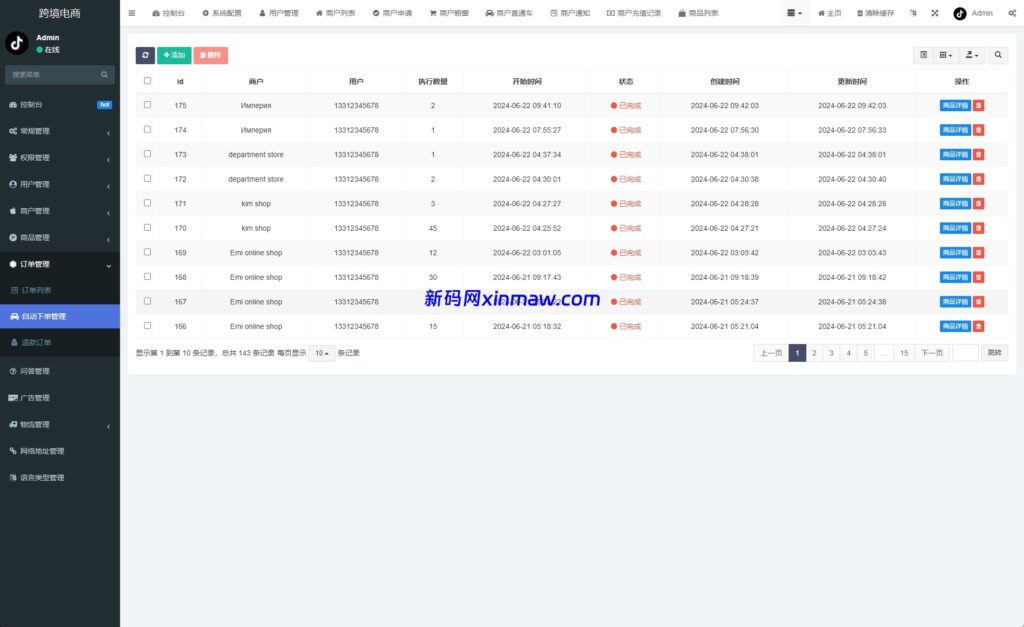The height and width of the screenshot is (627, 1024).
Task: Select all rows with the header checkbox
Action: (x=145, y=81)
